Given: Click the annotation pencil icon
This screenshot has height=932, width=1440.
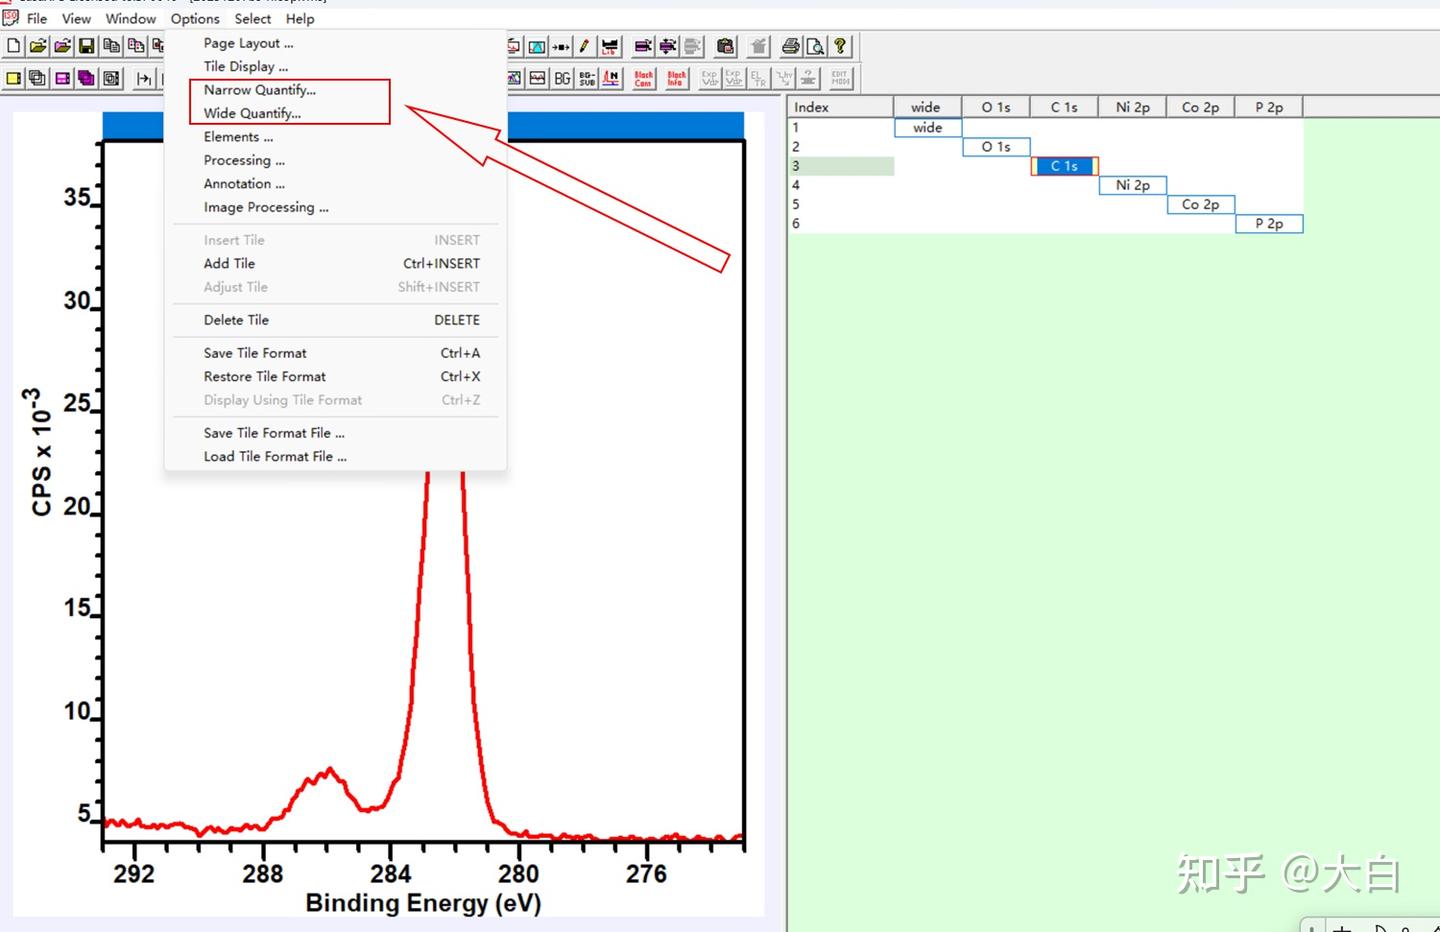Looking at the screenshot, I should [584, 46].
